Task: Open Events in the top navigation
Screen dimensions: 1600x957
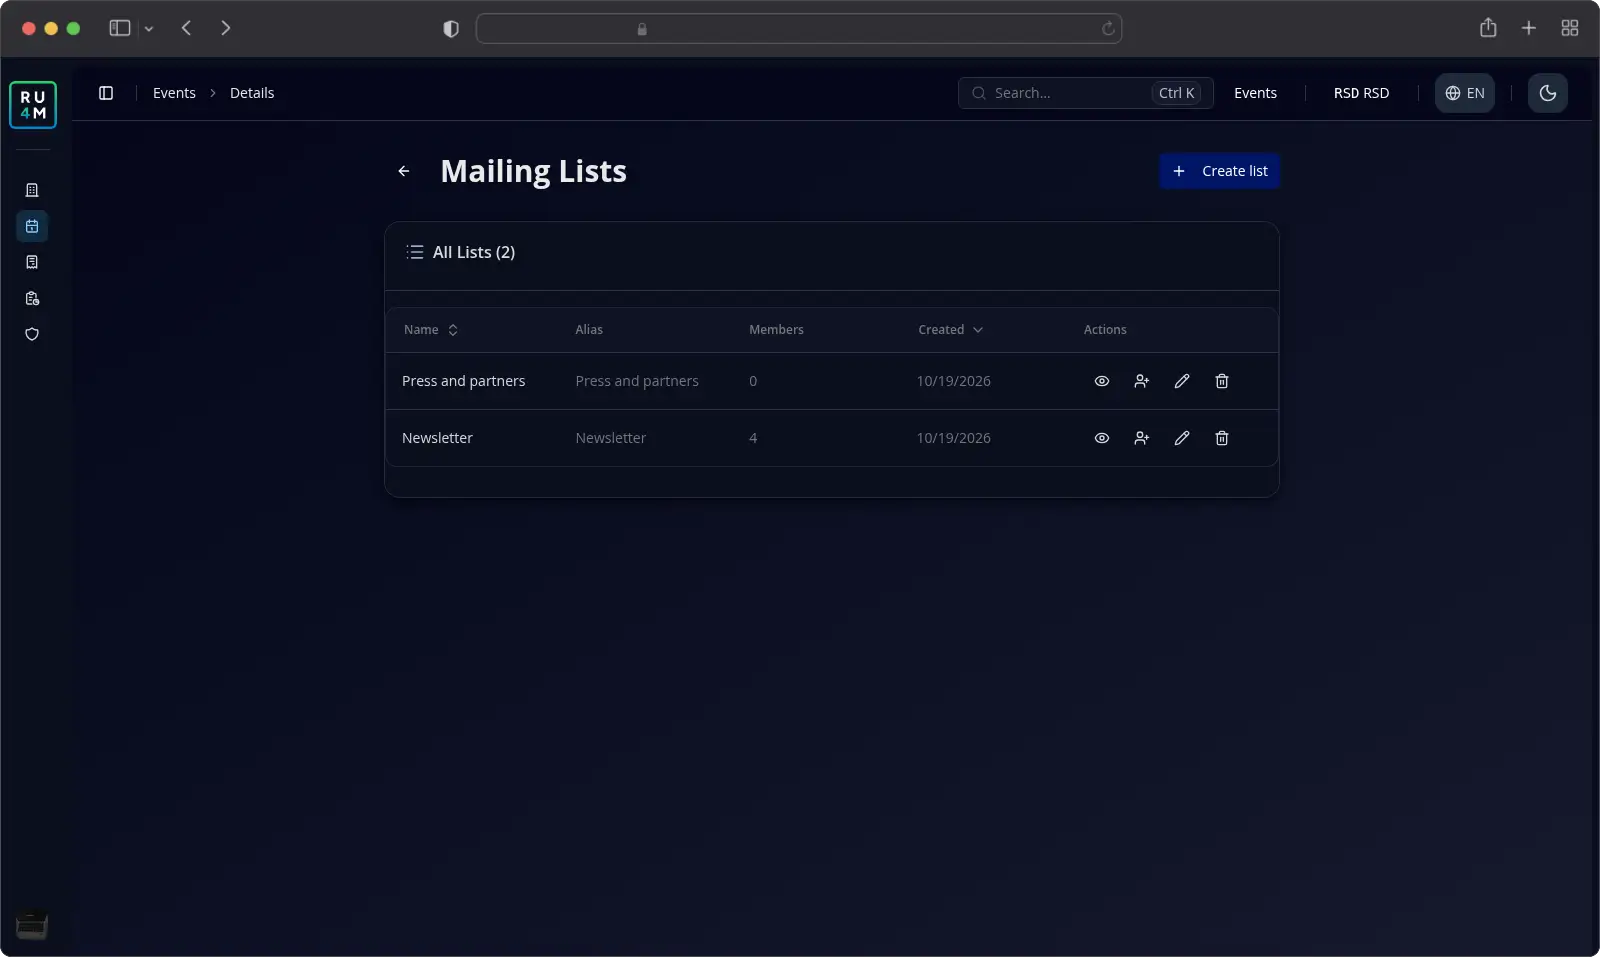Action: pos(1255,93)
